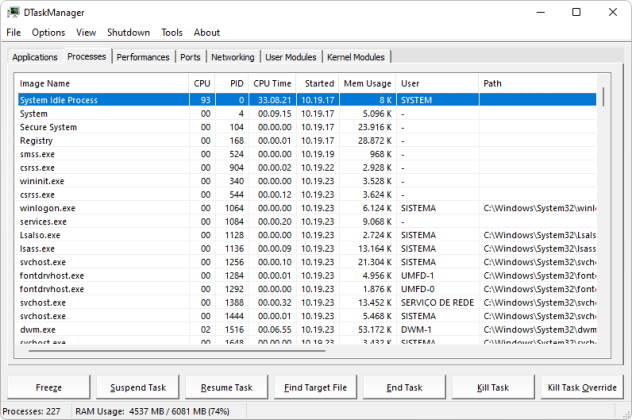This screenshot has height=420, width=632.
Task: Go to the Networking tab
Action: tap(233, 57)
